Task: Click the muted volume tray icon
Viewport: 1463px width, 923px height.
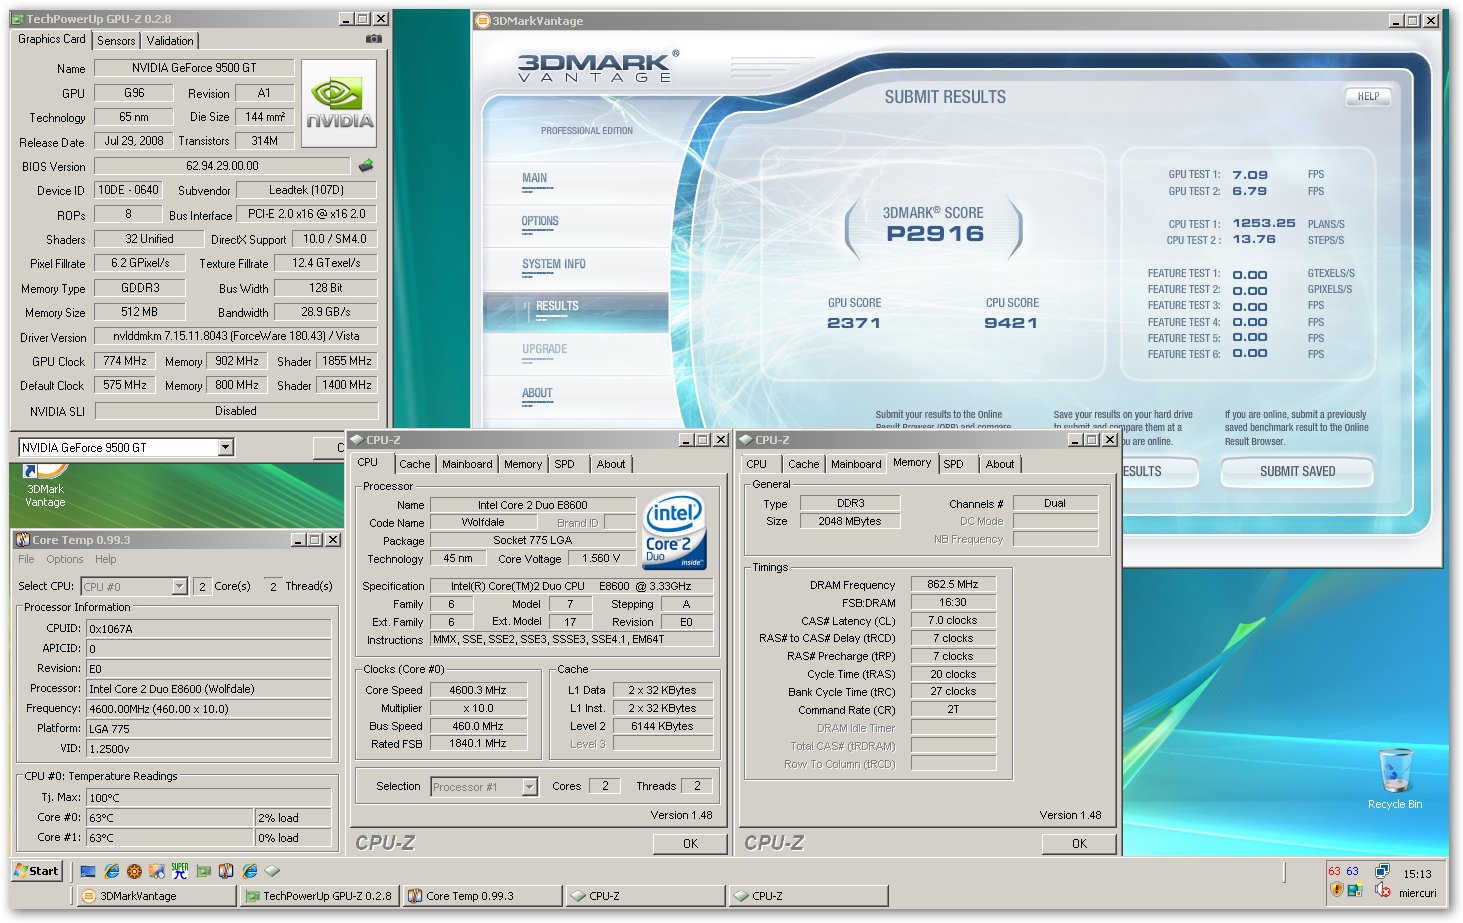Action: click(1382, 890)
